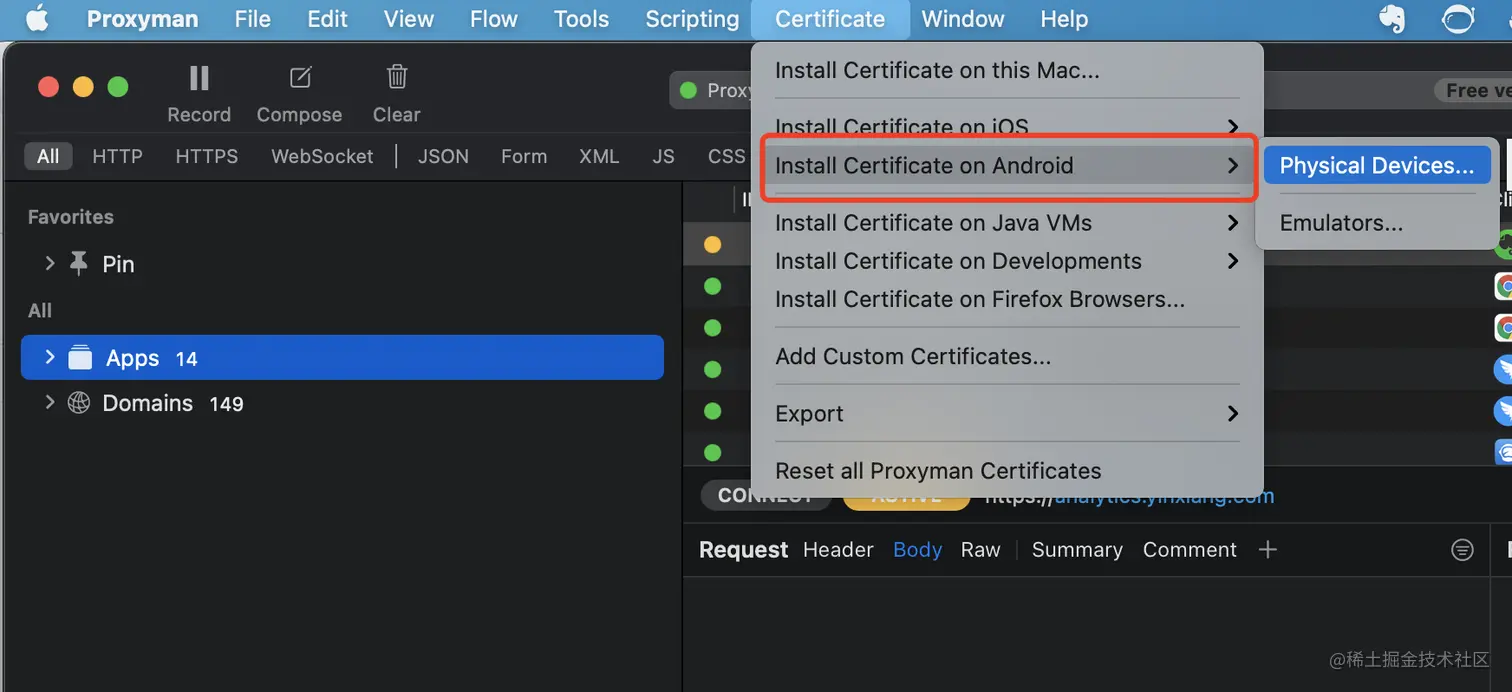Click the Free version badge
Screen dimensions: 1512x692
click(x=1472, y=90)
